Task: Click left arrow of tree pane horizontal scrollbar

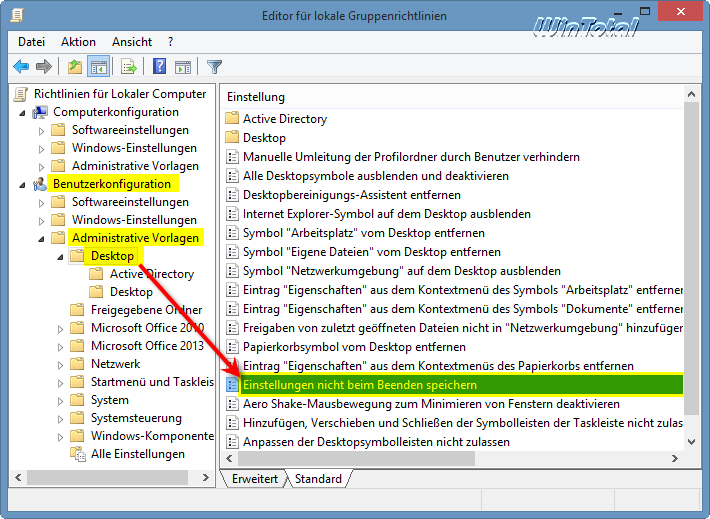Action: point(18,477)
